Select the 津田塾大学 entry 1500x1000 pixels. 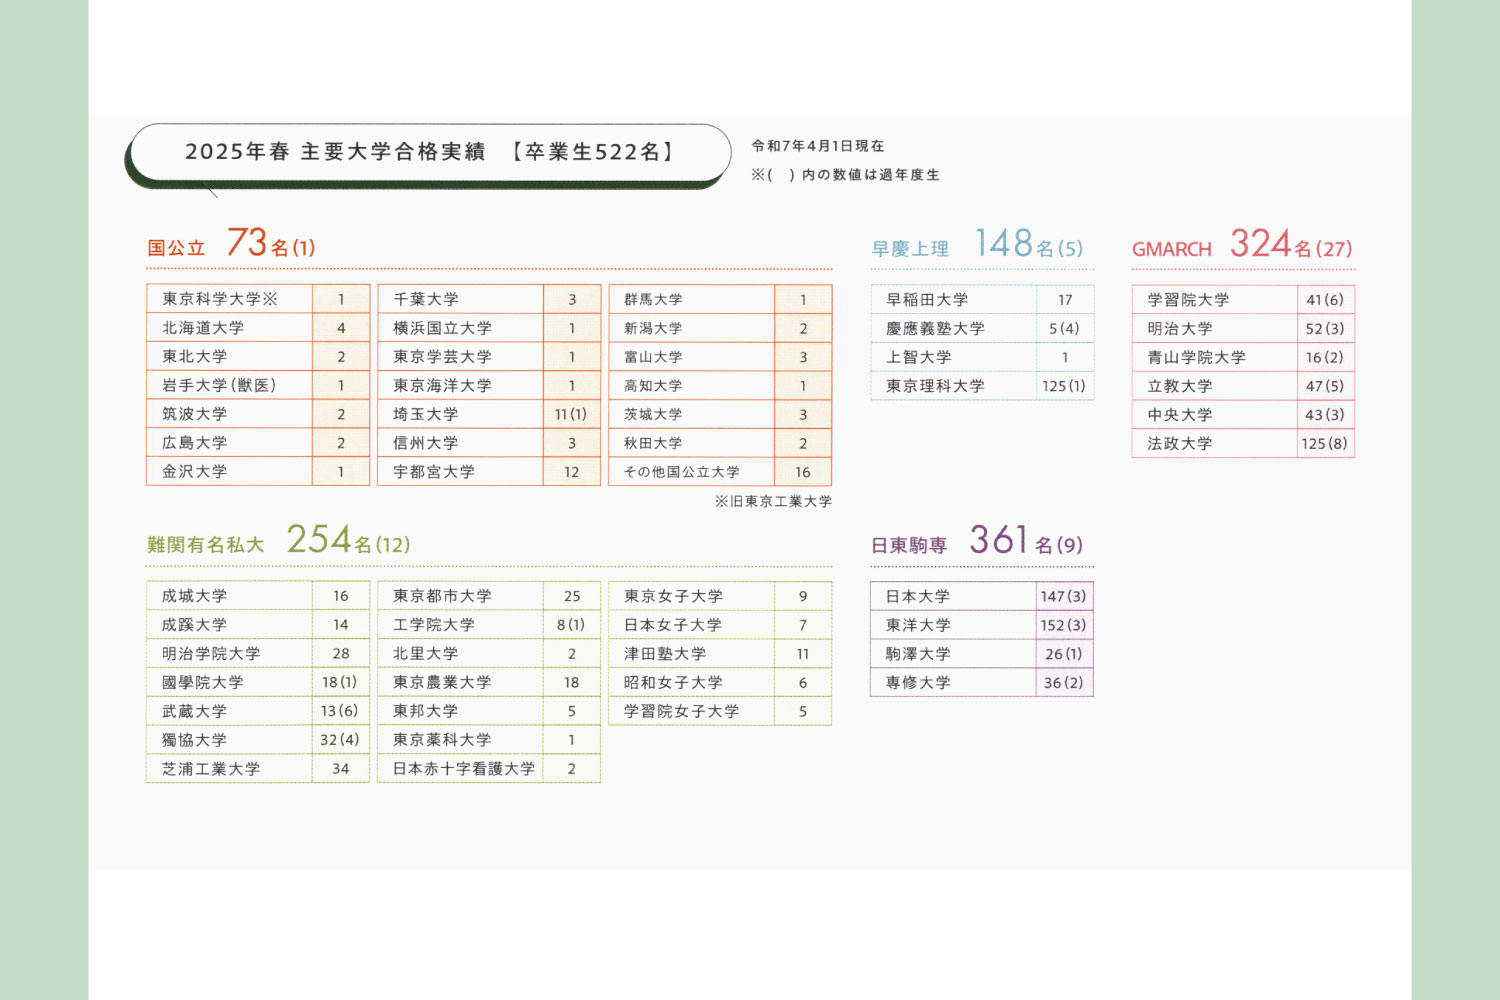(665, 654)
